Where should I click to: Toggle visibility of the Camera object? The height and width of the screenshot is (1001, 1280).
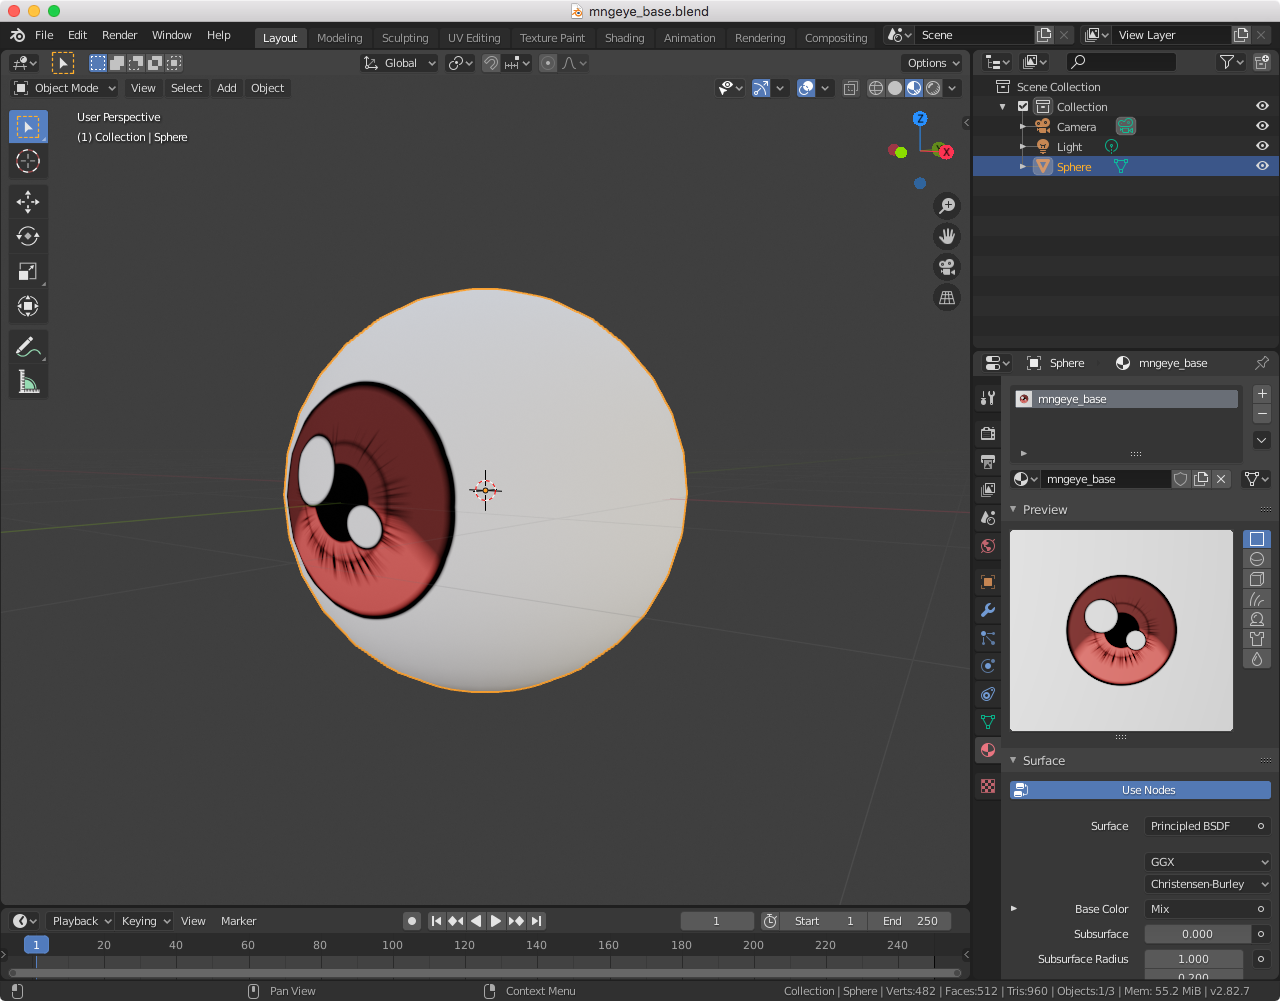(1262, 126)
